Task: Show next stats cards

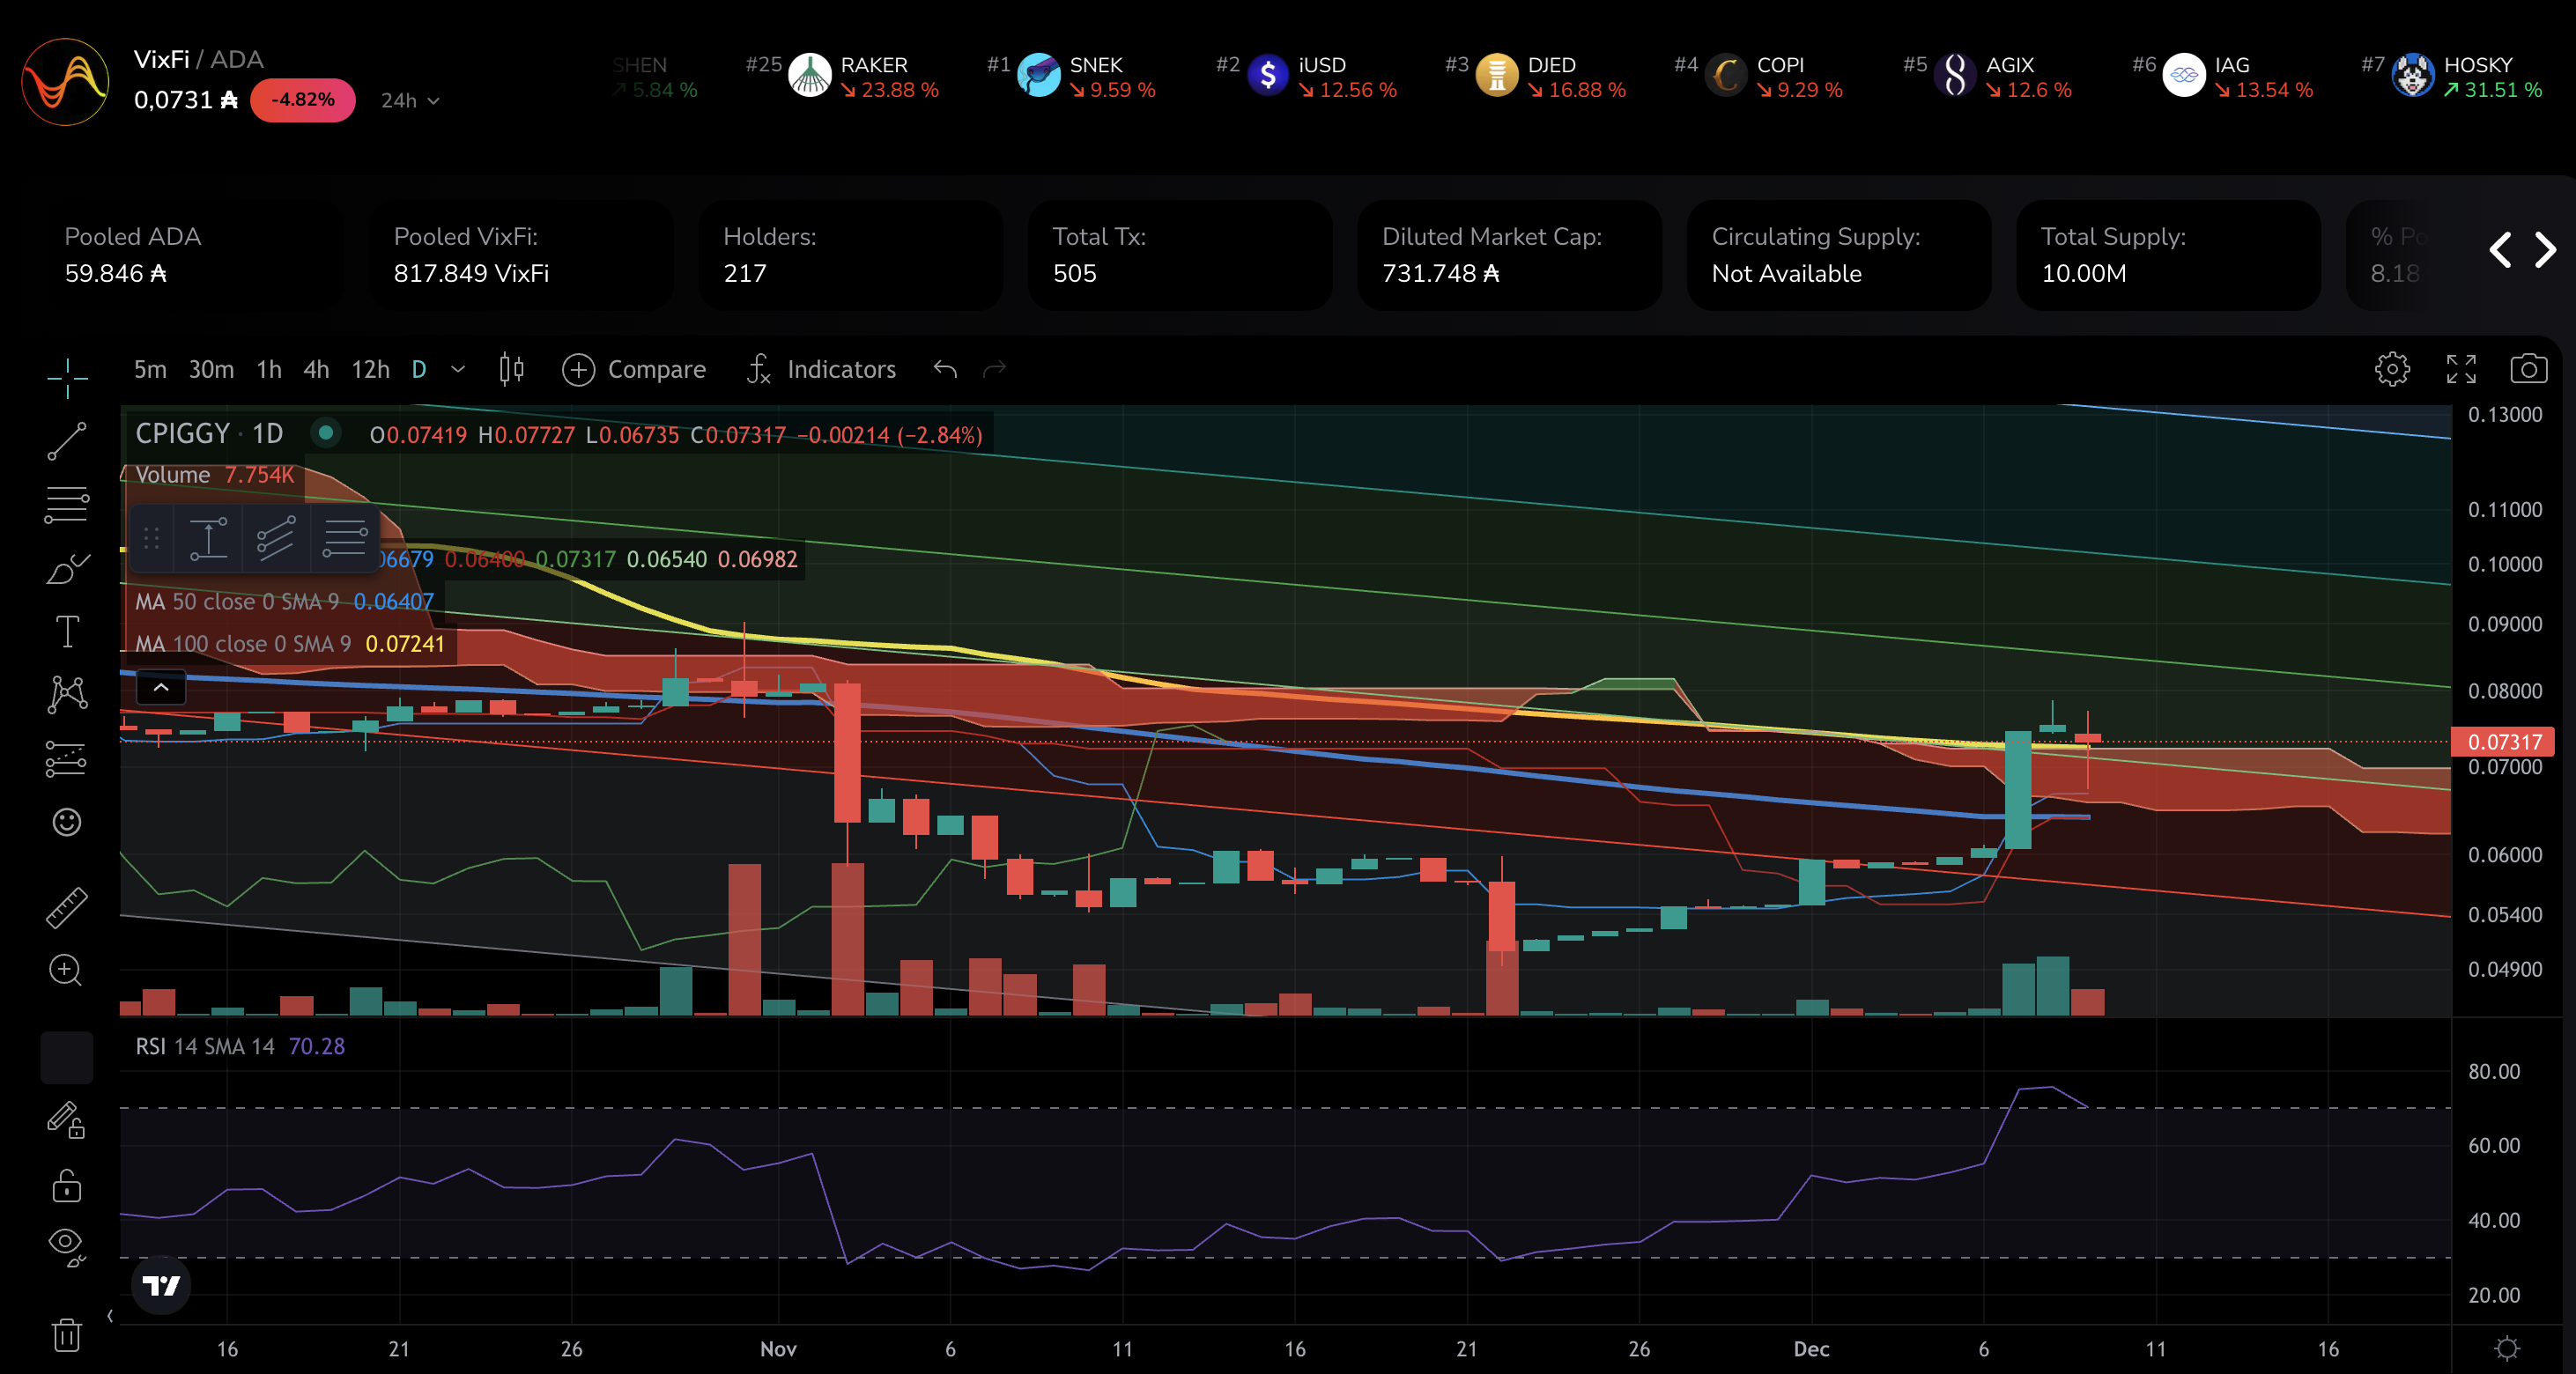Action: (x=2546, y=250)
